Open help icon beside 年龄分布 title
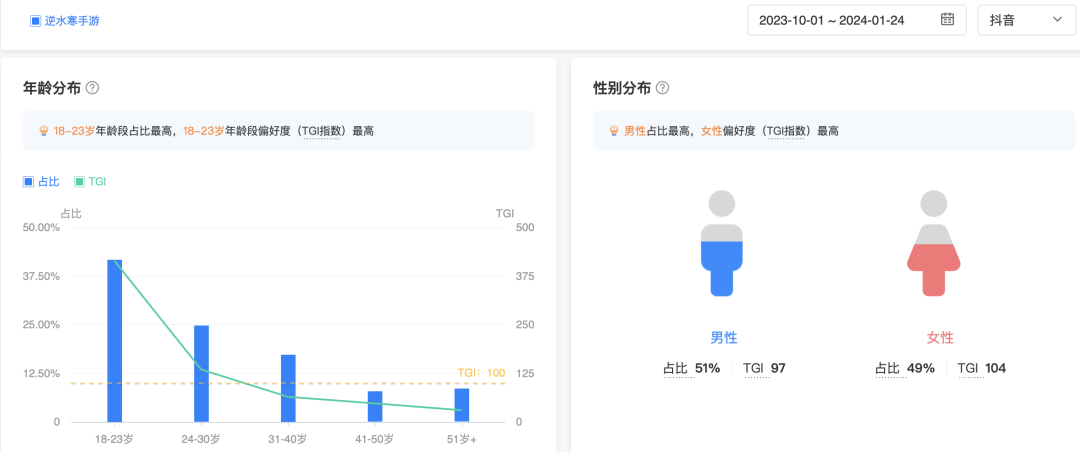Screen dimensions: 1080x452 pyautogui.click(x=92, y=88)
